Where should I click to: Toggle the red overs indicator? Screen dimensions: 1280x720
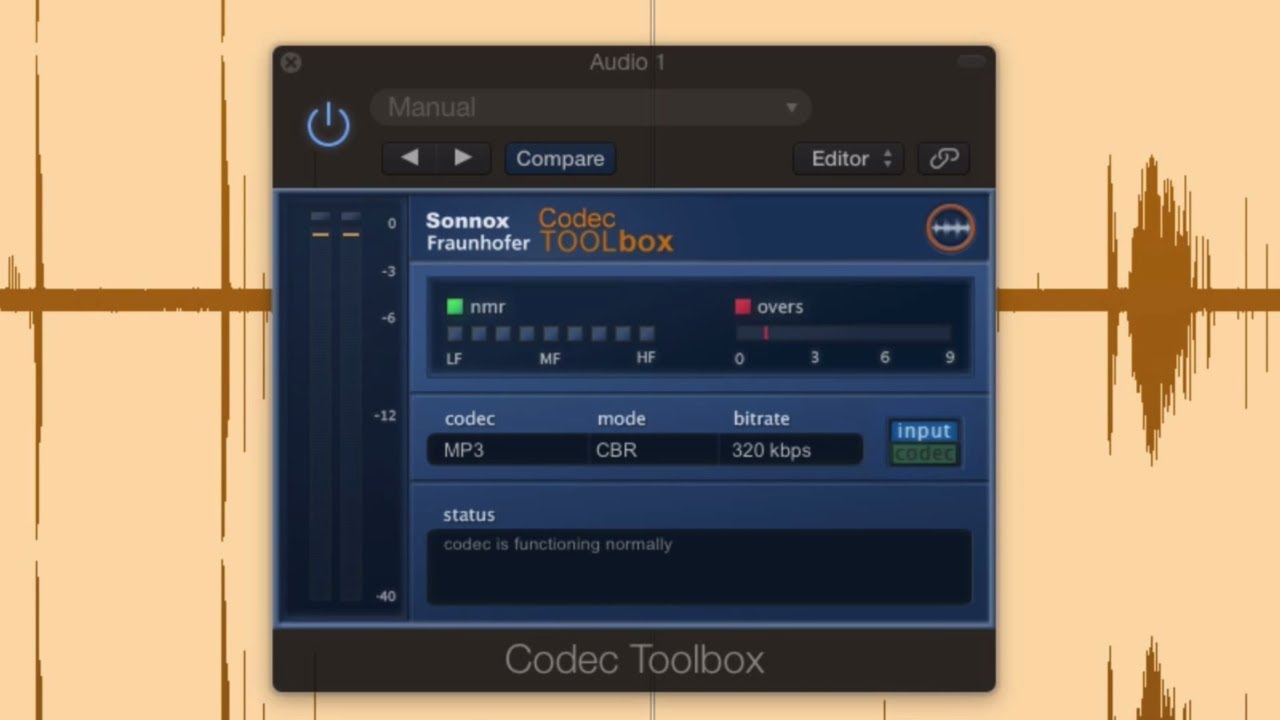(742, 307)
